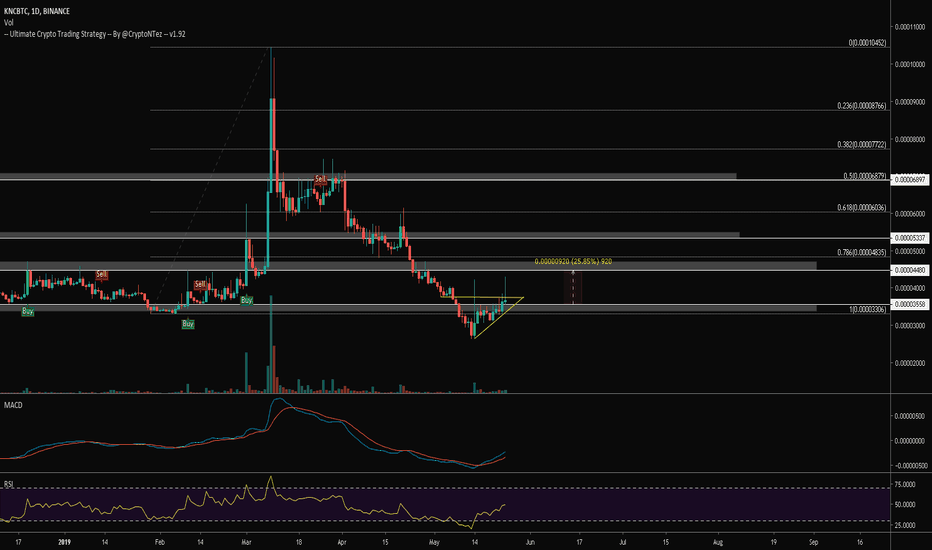
Task: Select the 0.00003558 horizontal line price tag
Action: [910, 304]
